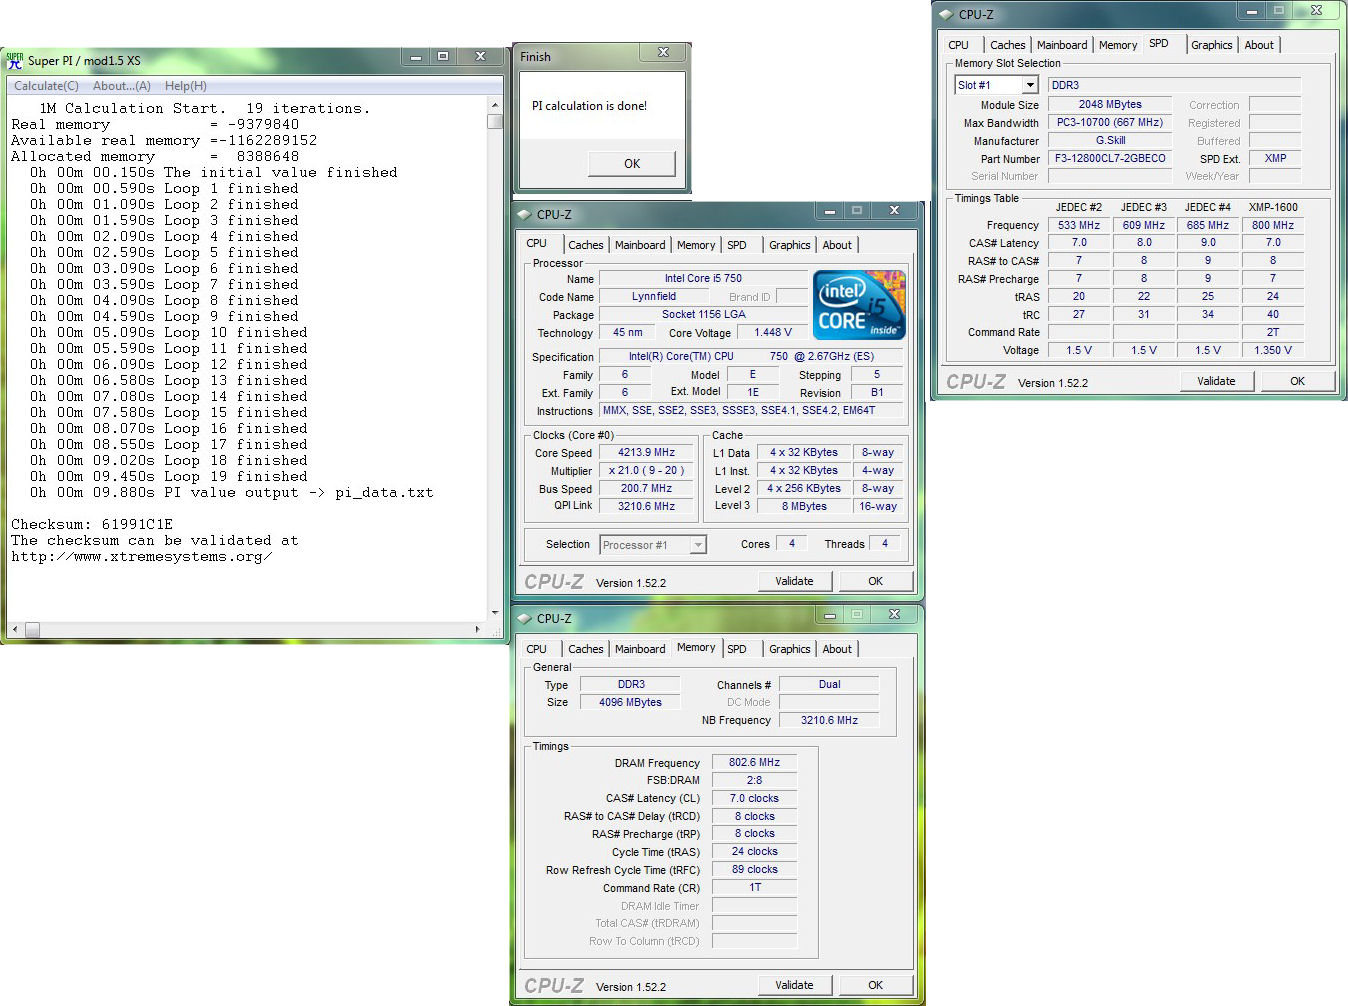
Task: Click the Loop 19 finished line
Action: [168, 477]
